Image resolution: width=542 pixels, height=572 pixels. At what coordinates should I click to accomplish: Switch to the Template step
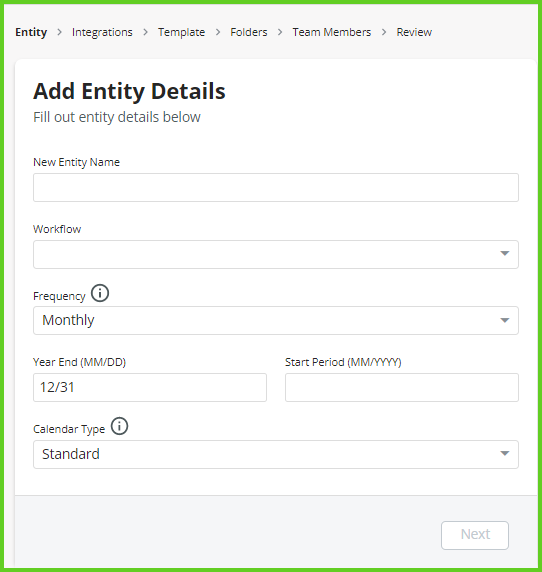click(x=181, y=32)
